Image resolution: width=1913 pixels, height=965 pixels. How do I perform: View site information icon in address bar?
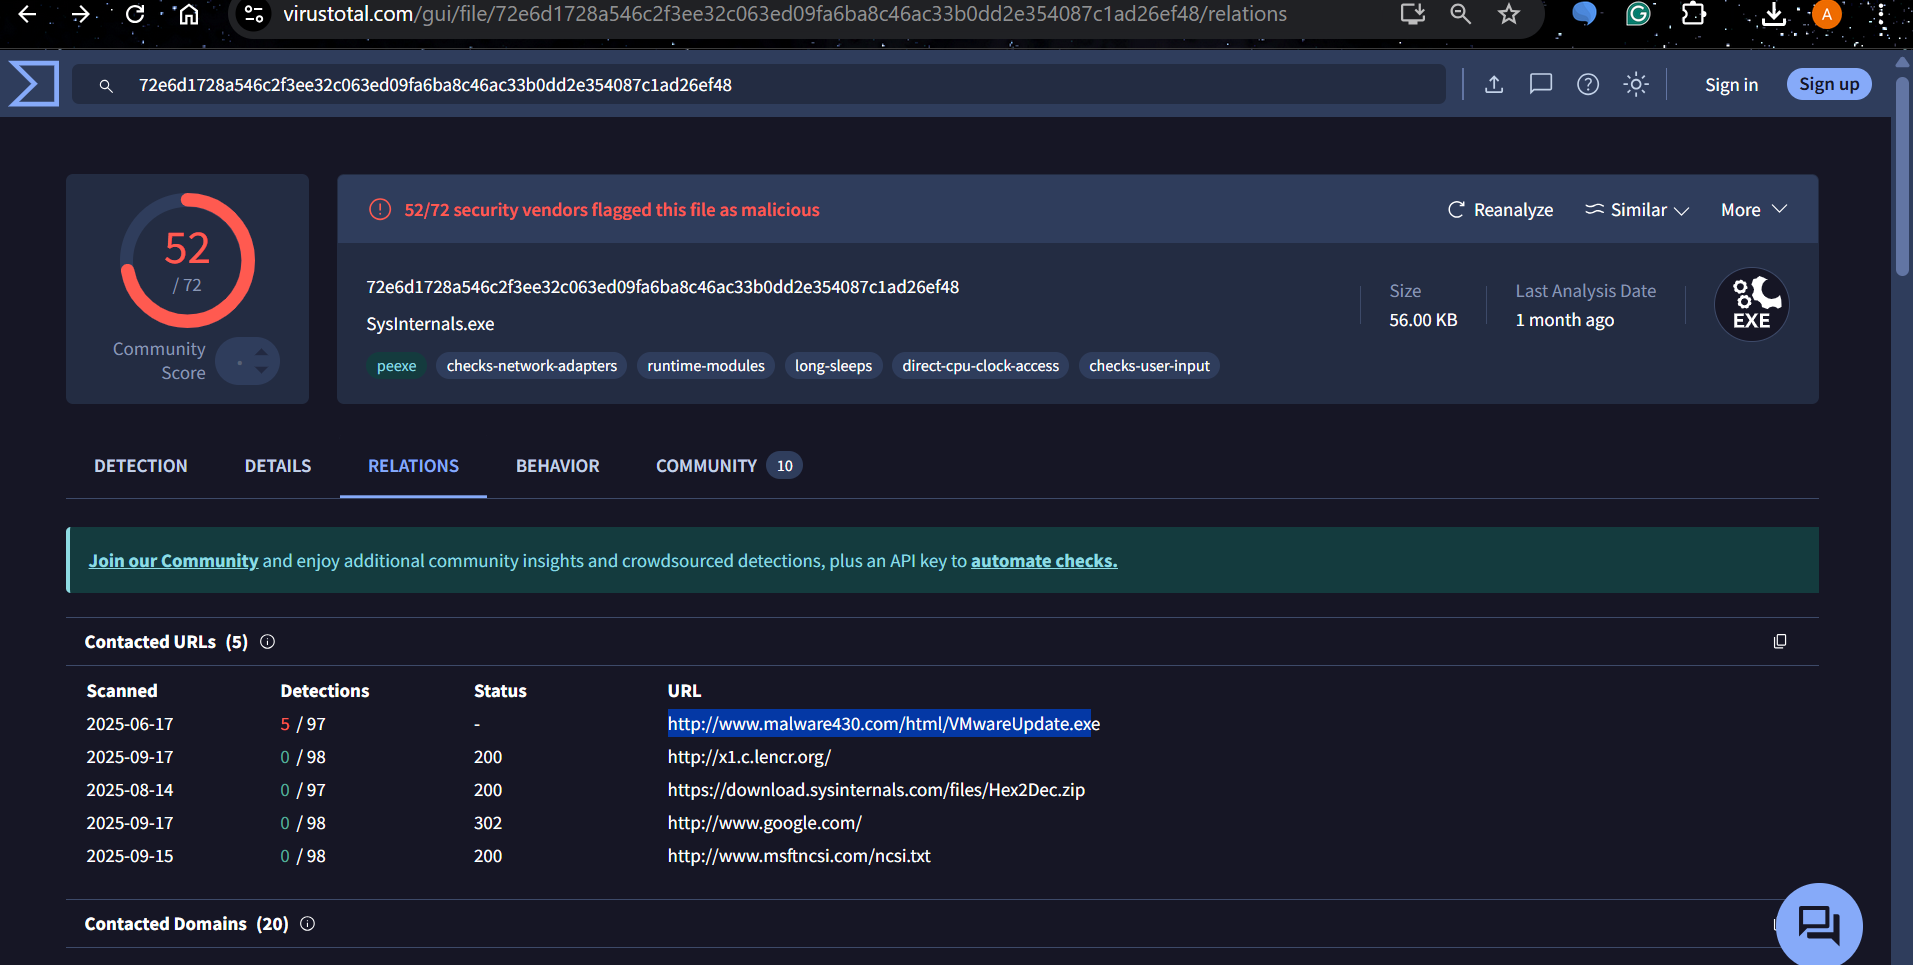(254, 14)
